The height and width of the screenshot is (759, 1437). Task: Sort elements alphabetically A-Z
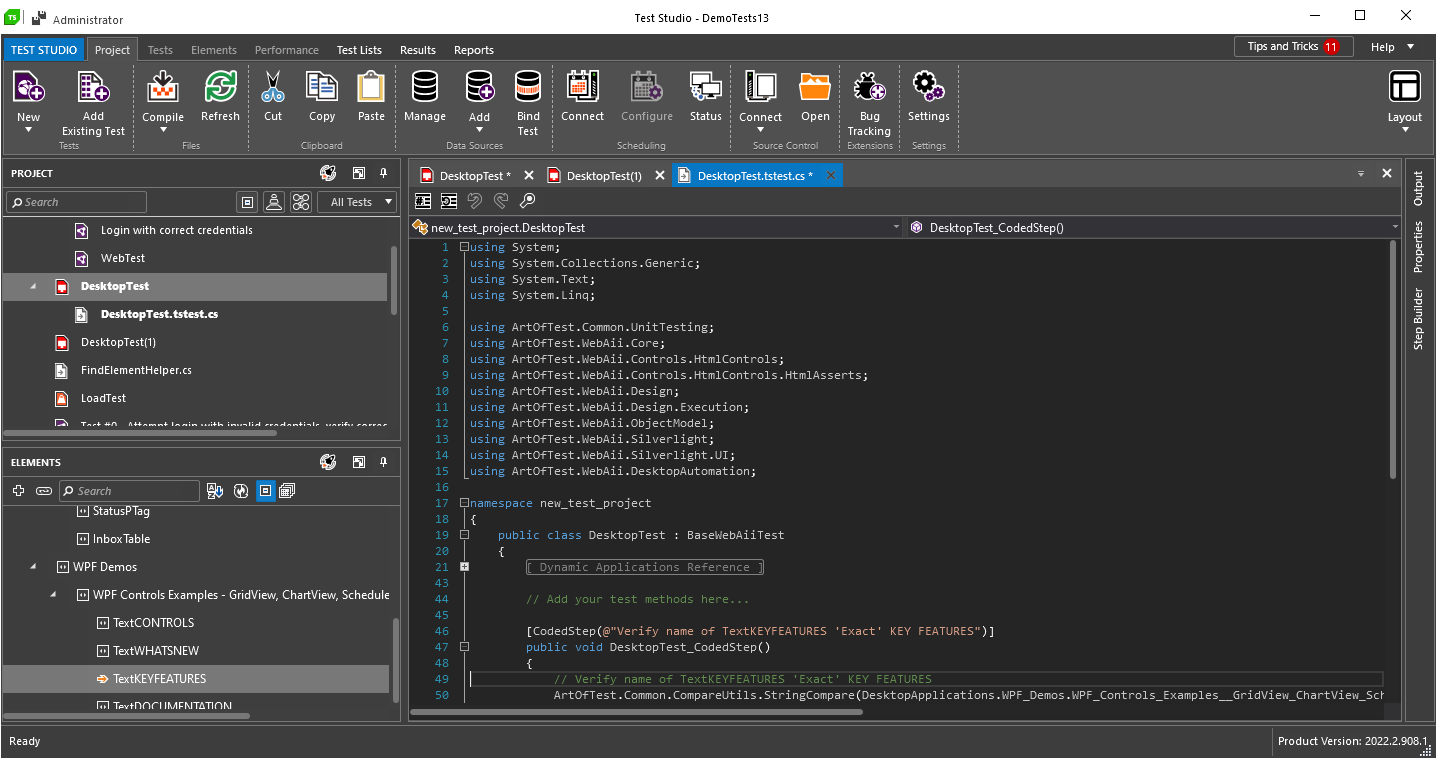click(x=215, y=491)
